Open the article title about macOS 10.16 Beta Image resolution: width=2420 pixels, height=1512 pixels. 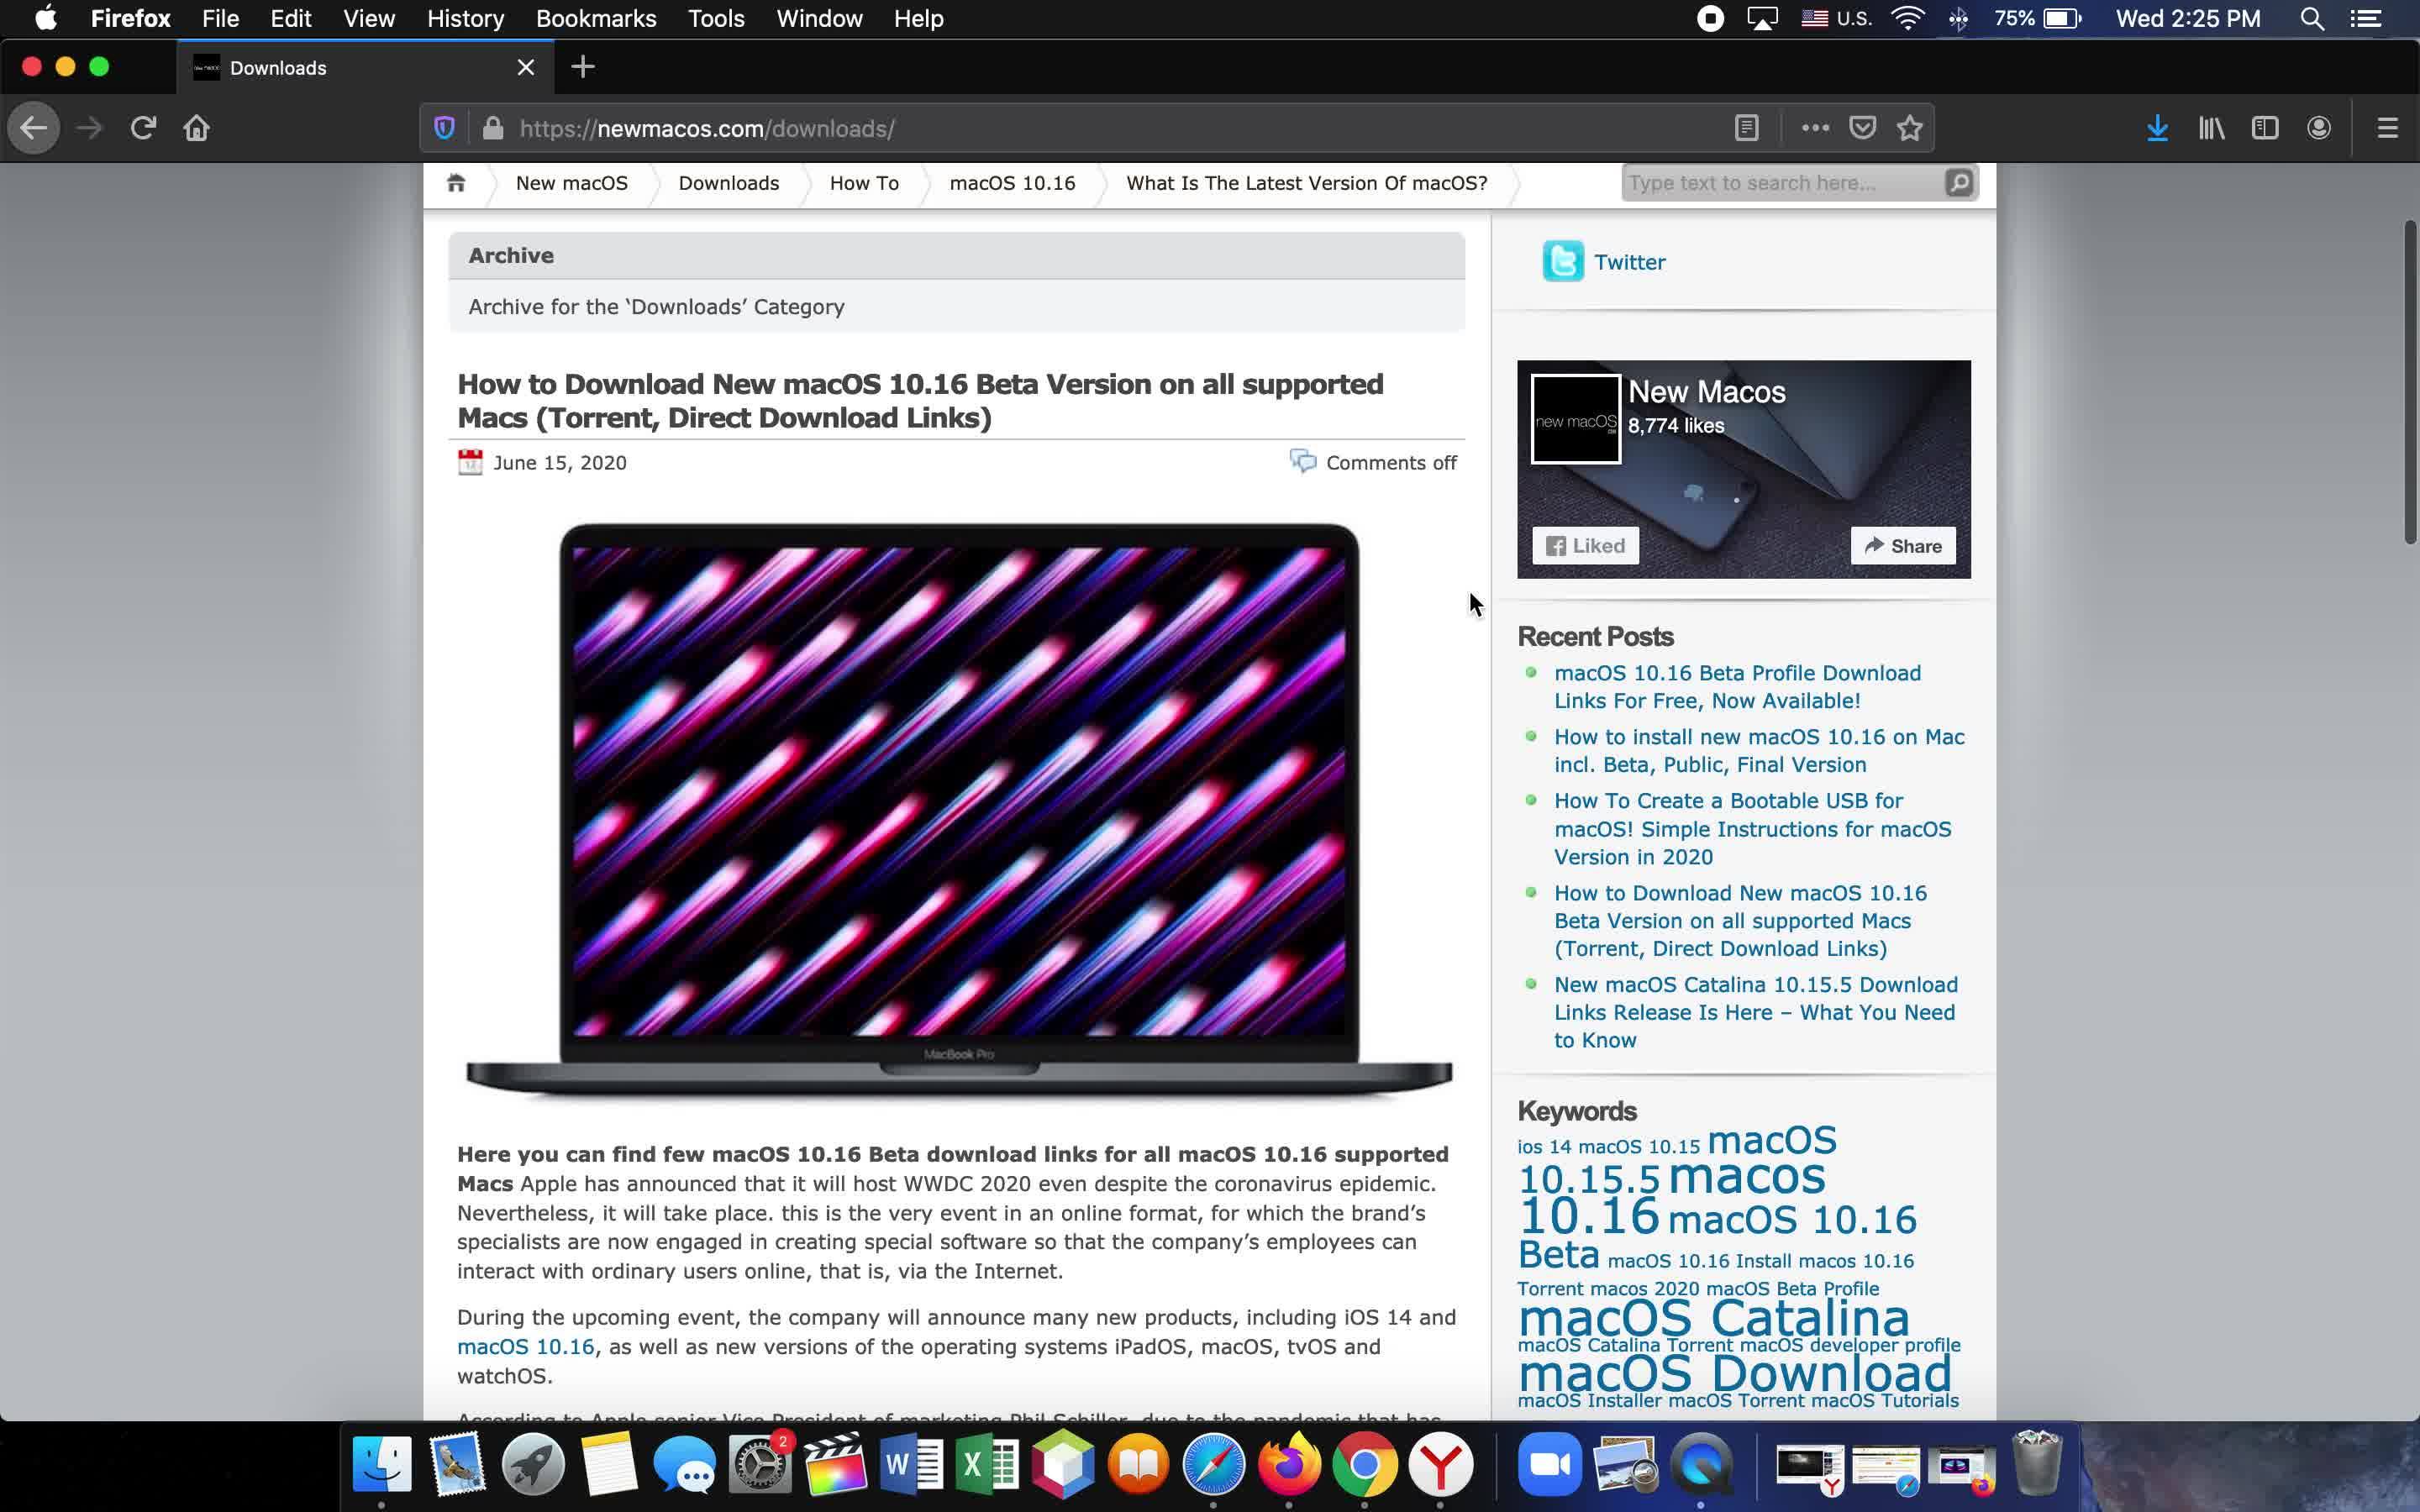pyautogui.click(x=920, y=401)
